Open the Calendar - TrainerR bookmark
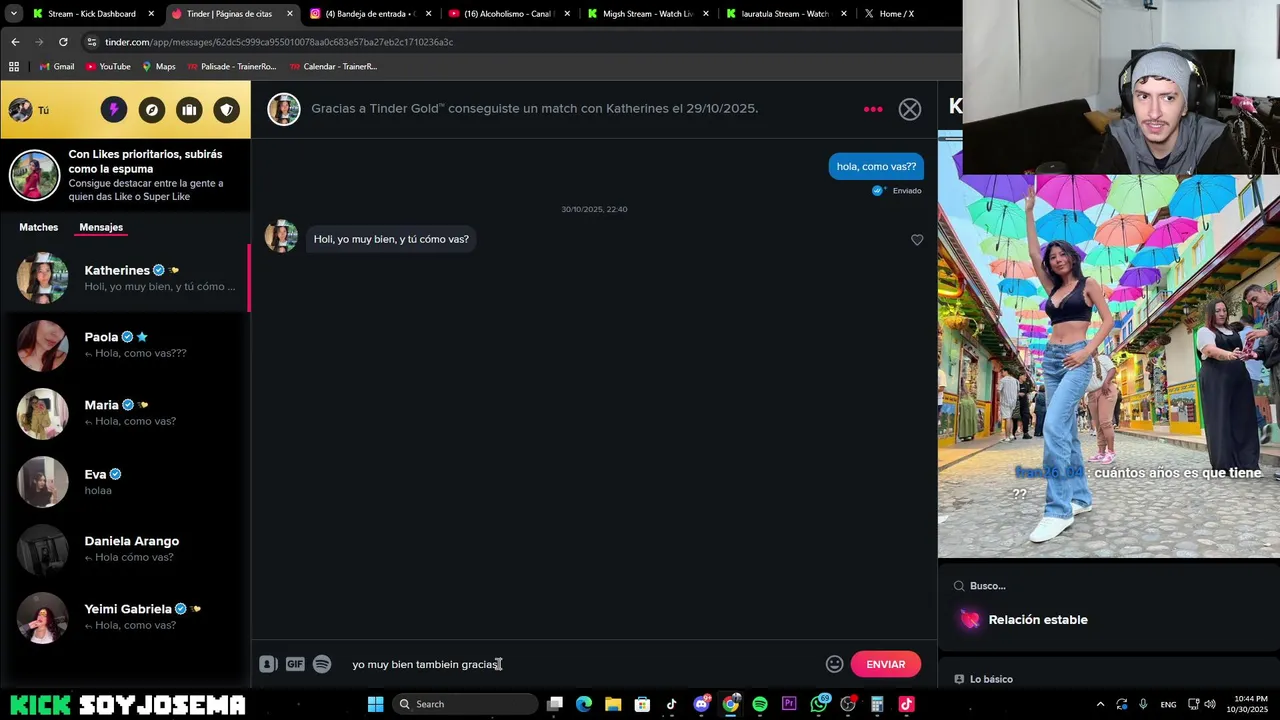 333,66
